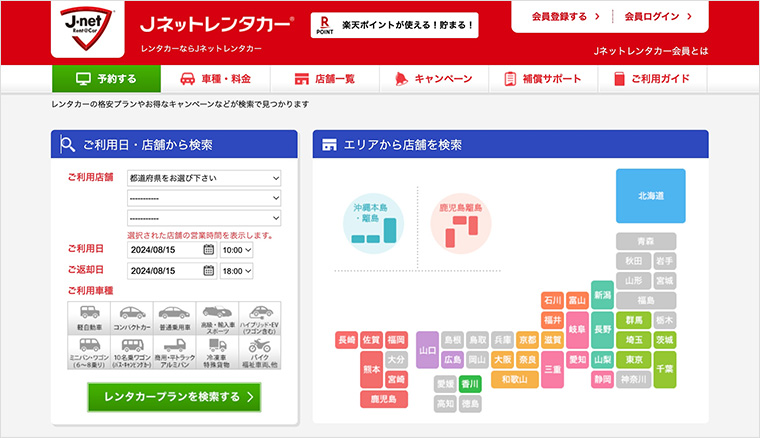This screenshot has width=760, height=438.
Task: Click the 鹿児島離島 area circle
Action: 461,223
